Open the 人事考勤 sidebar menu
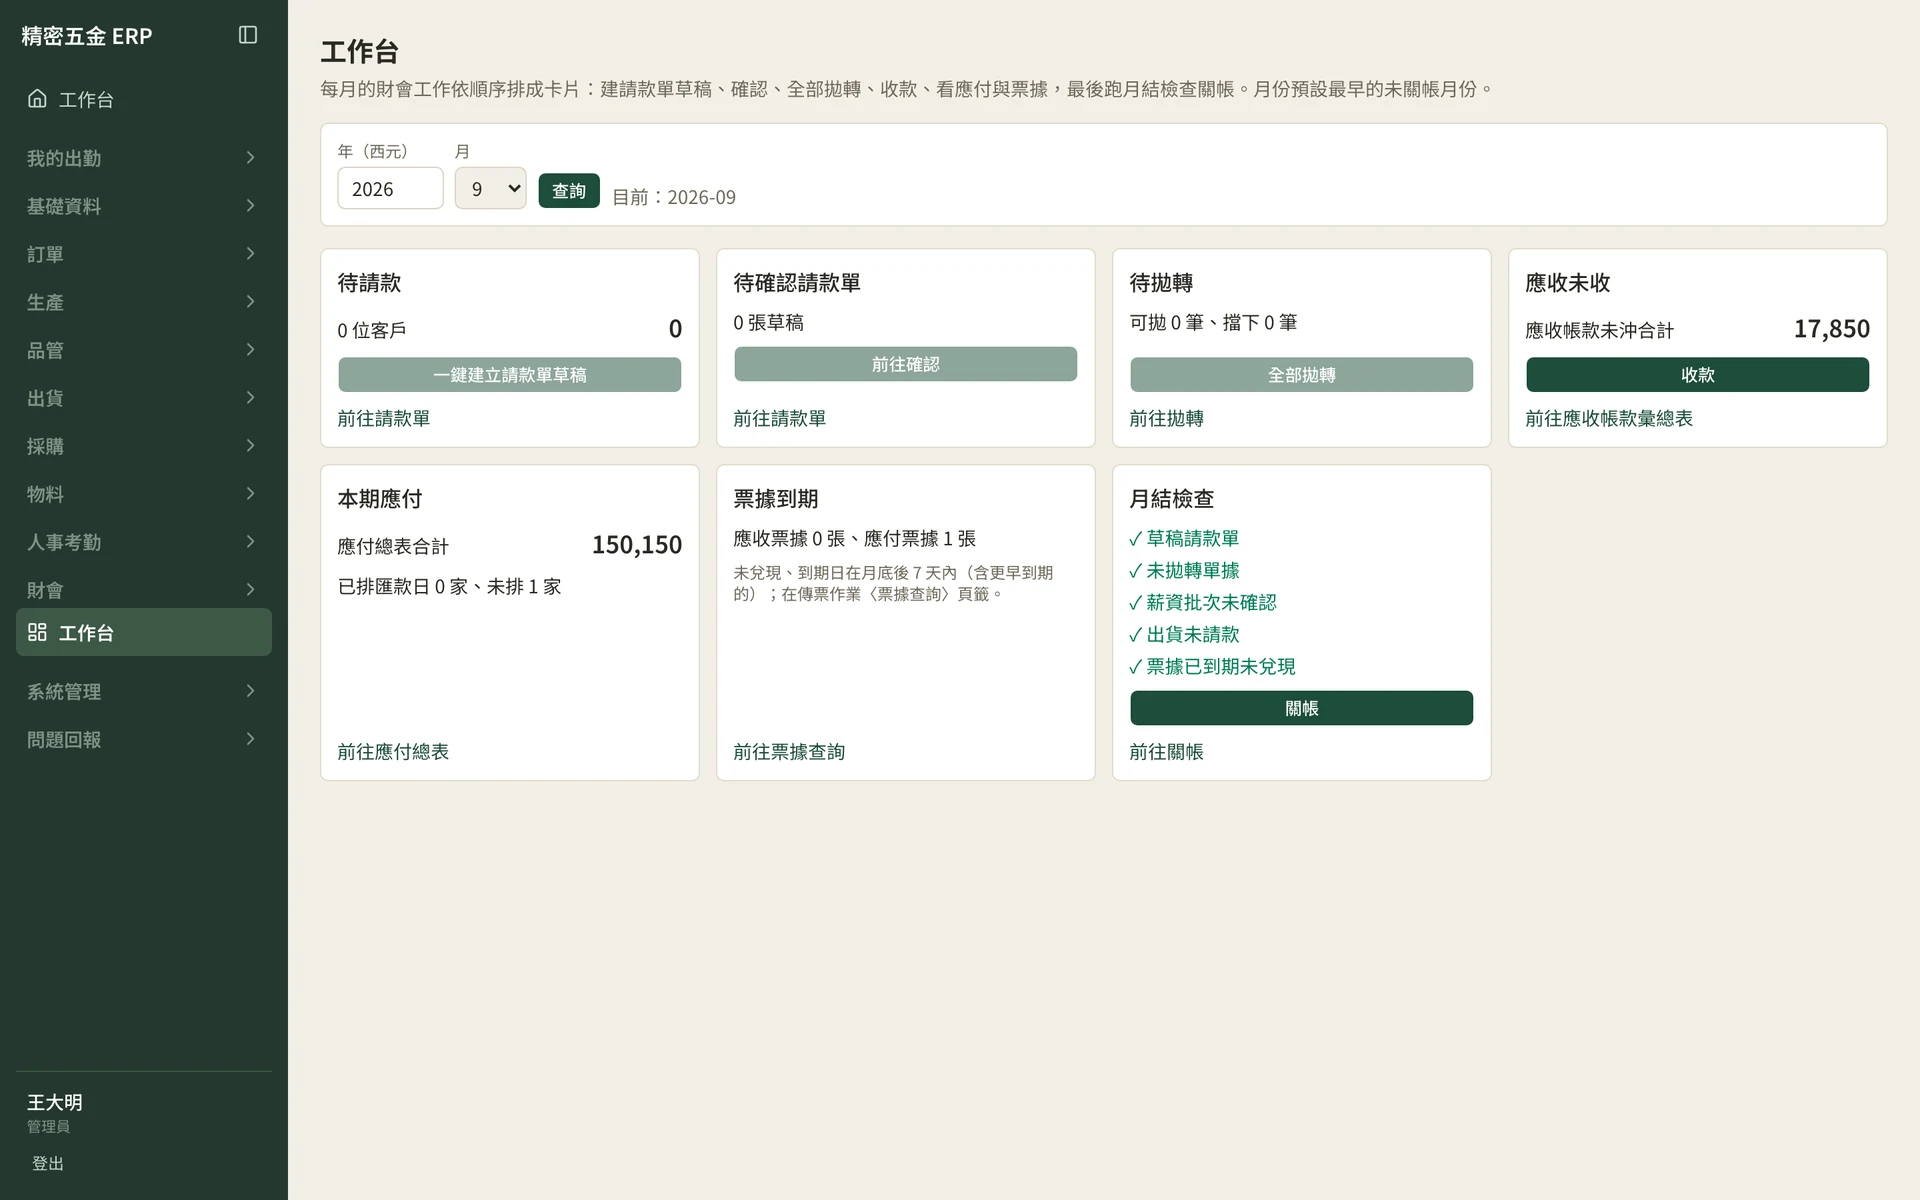 pyautogui.click(x=144, y=542)
